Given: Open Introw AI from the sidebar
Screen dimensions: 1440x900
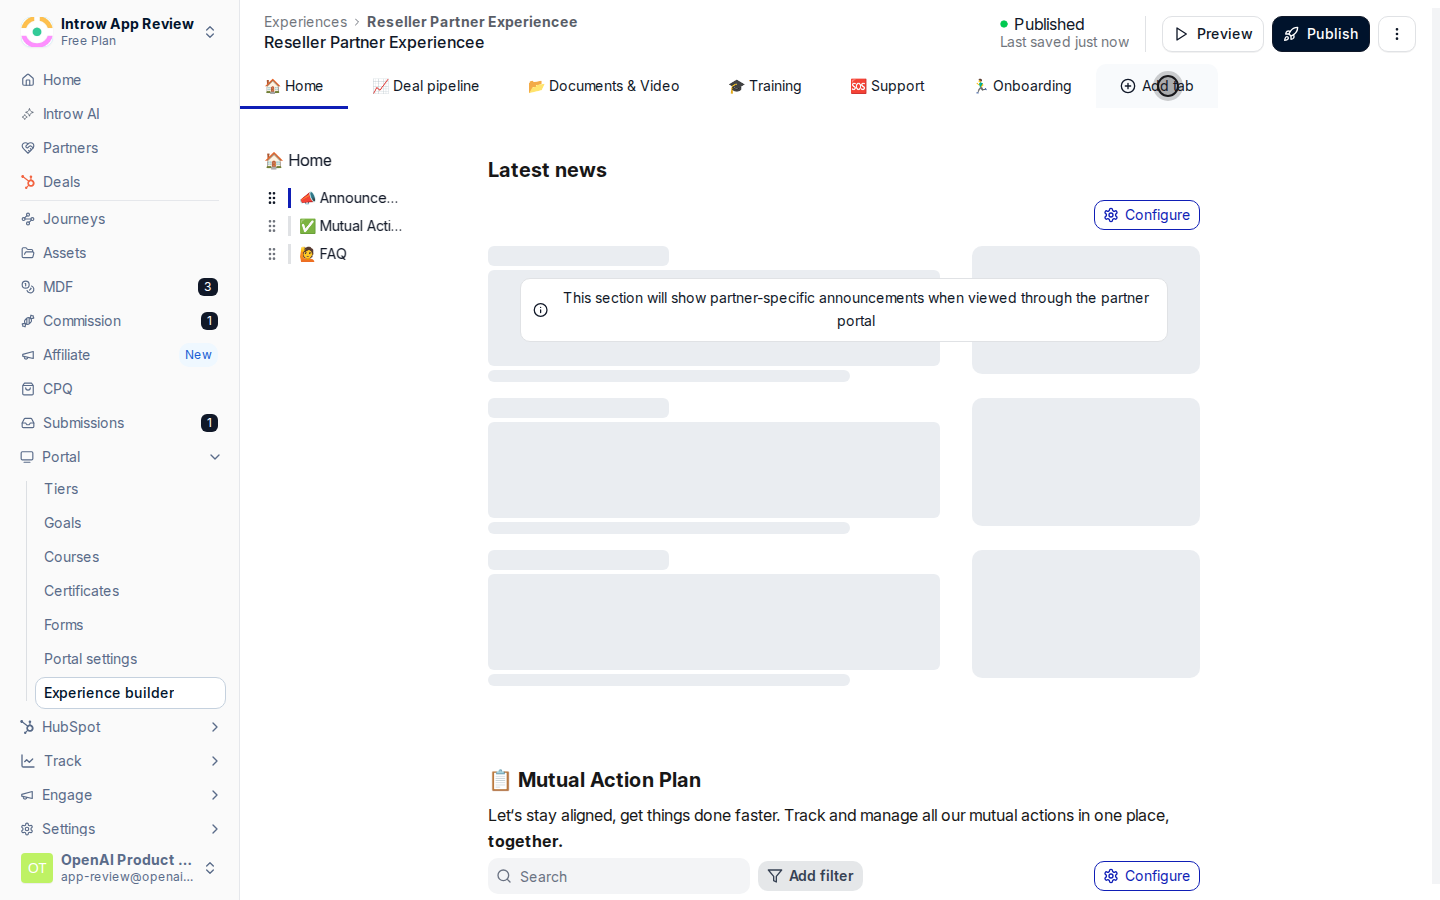Looking at the screenshot, I should [71, 114].
